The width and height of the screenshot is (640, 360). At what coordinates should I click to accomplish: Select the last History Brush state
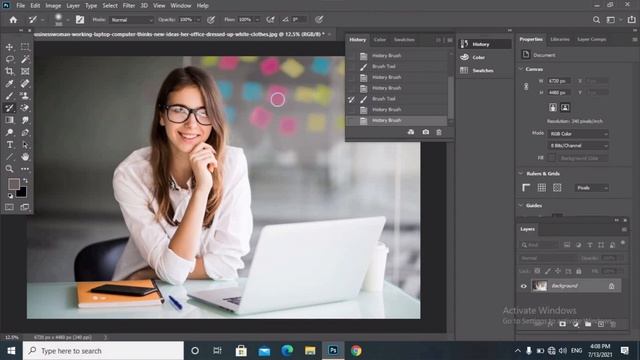click(x=397, y=120)
